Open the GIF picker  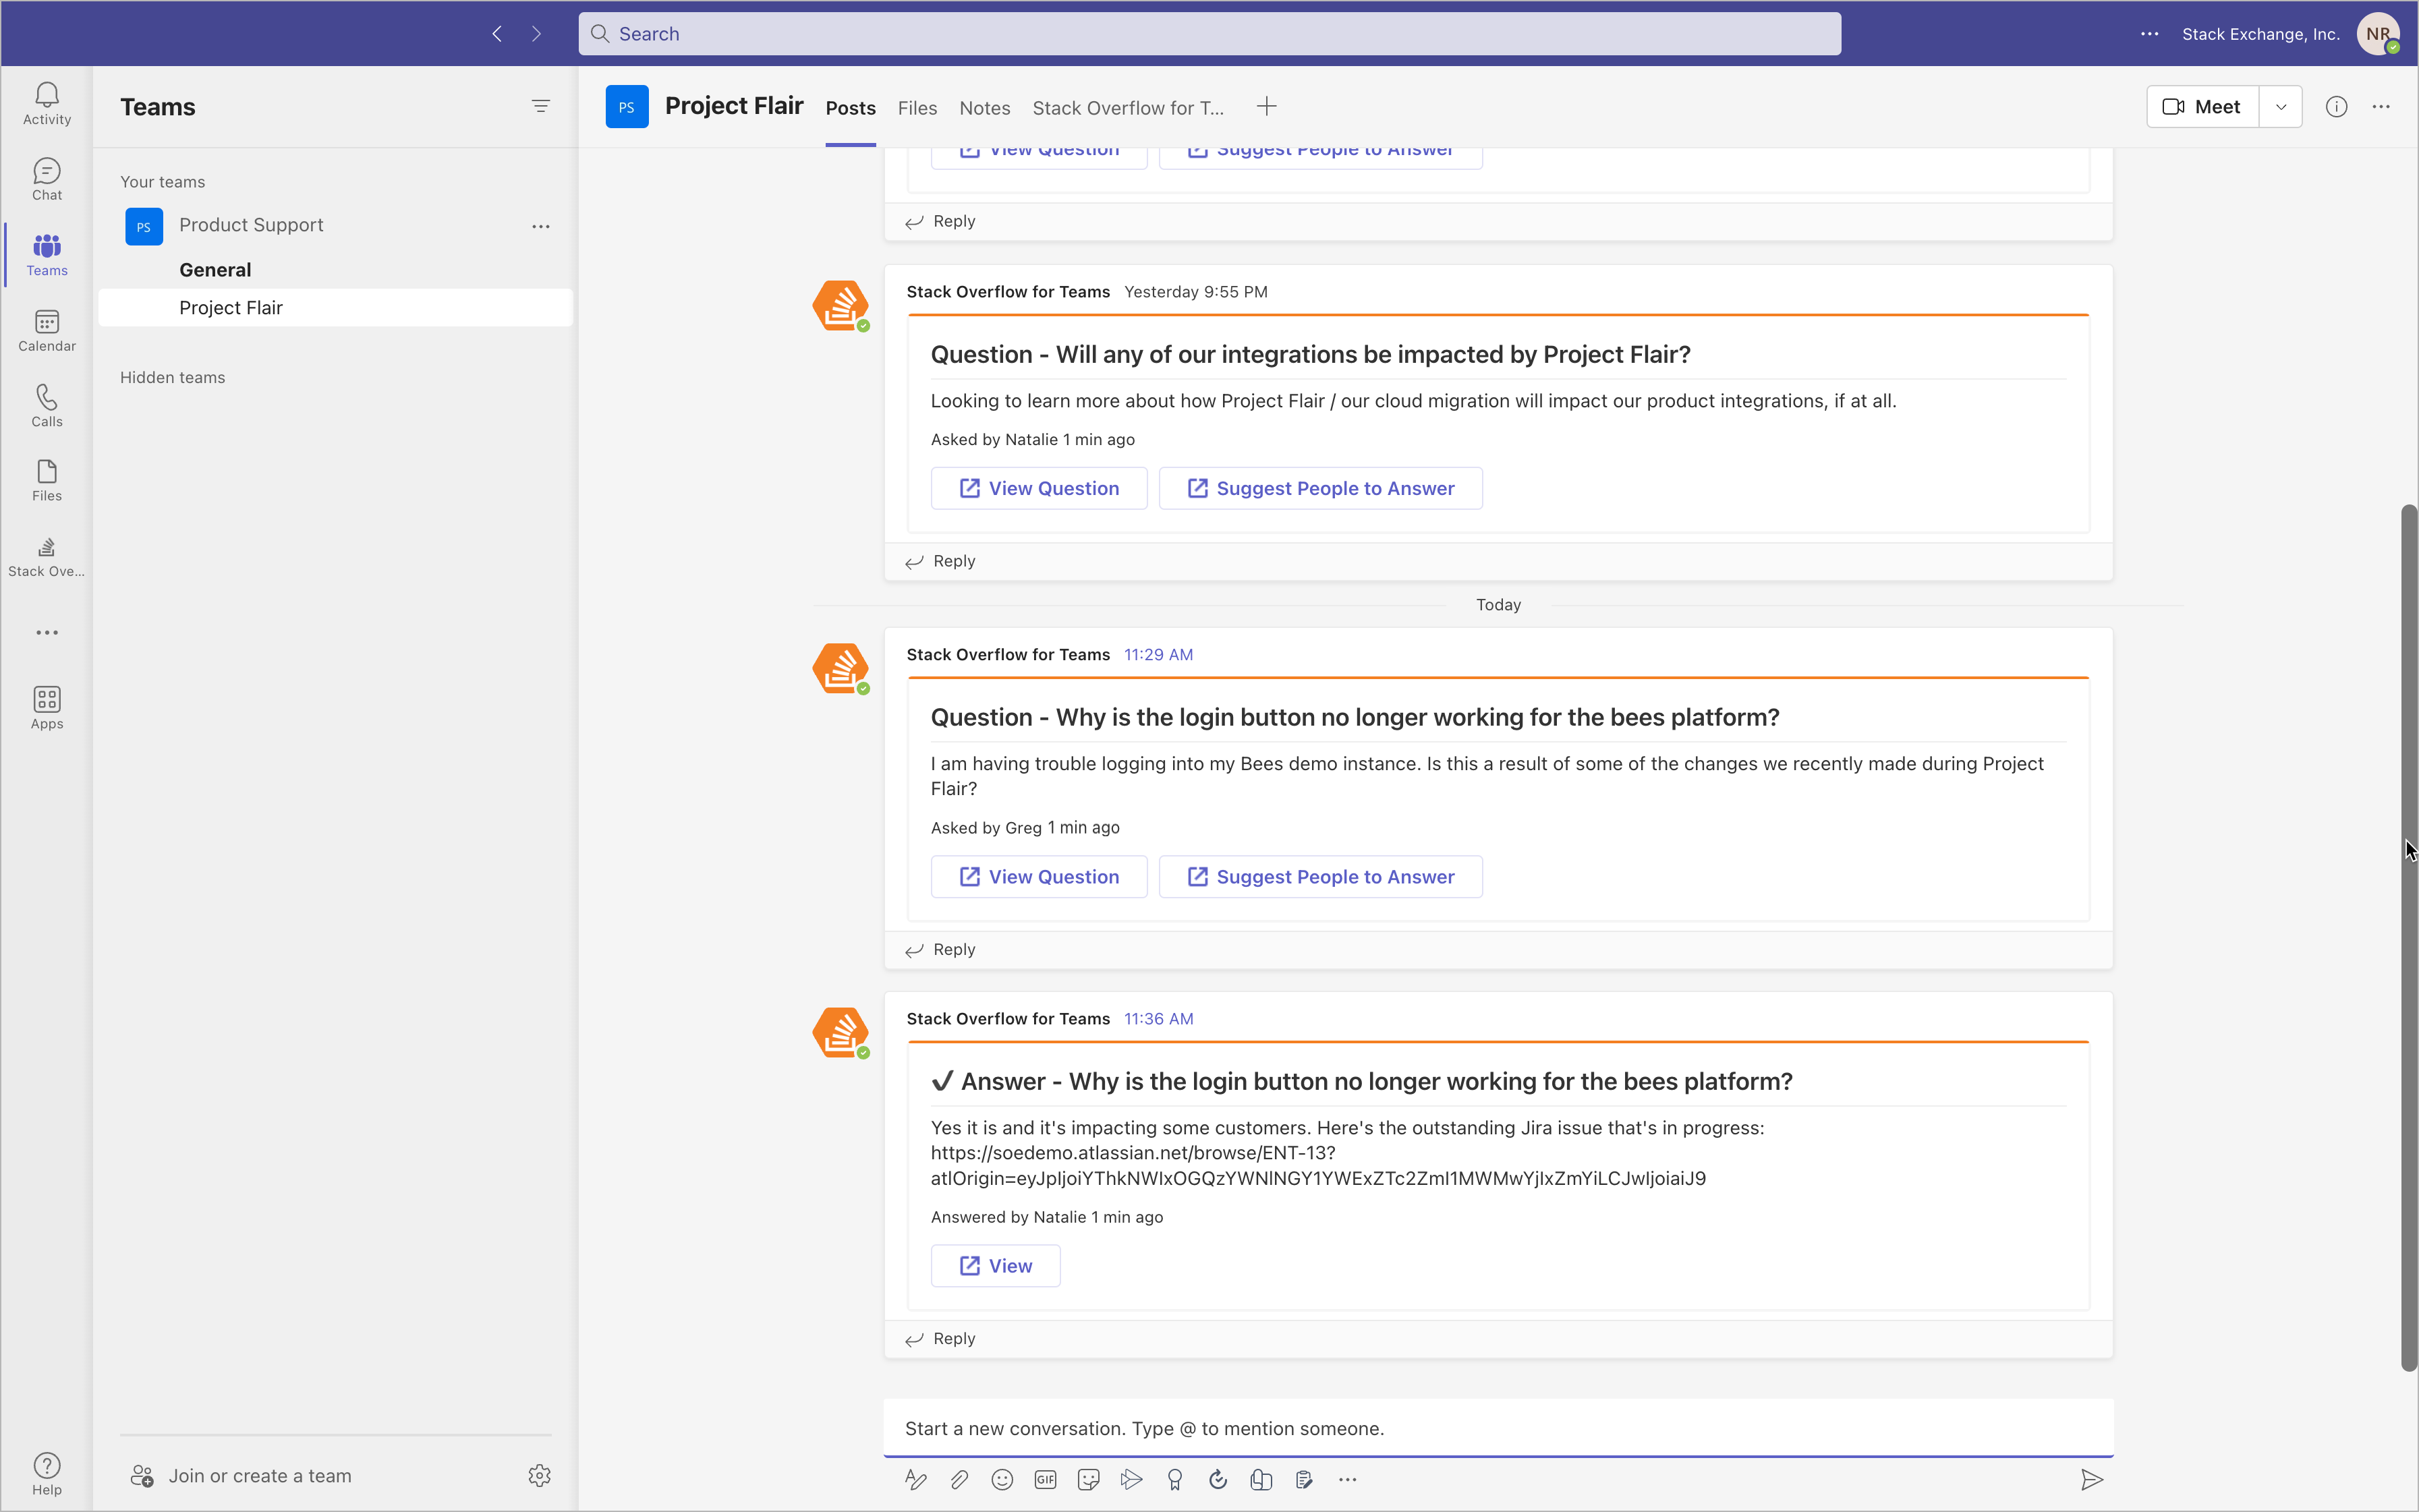pyautogui.click(x=1045, y=1479)
